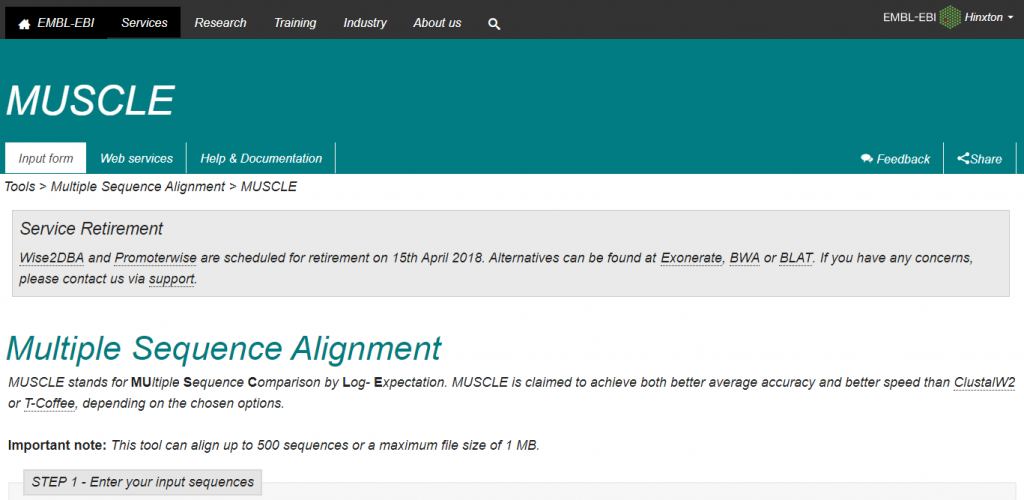Open the ClustalW2 link

[985, 382]
